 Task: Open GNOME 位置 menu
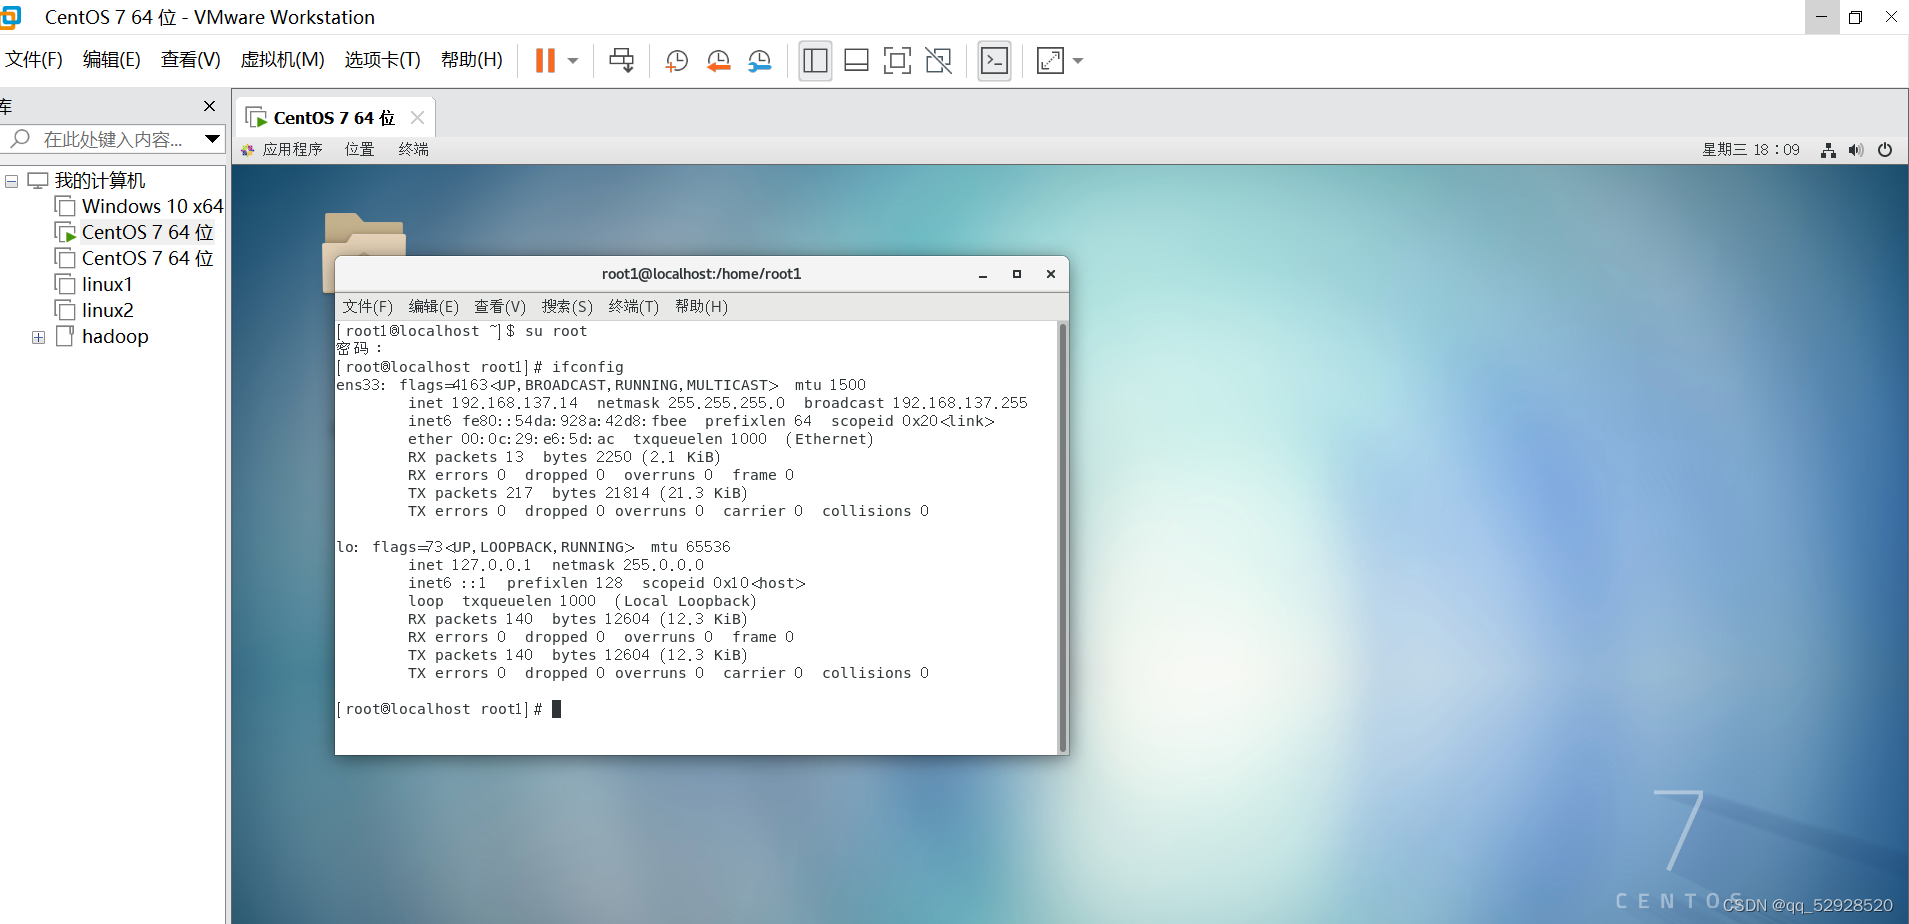tap(359, 149)
